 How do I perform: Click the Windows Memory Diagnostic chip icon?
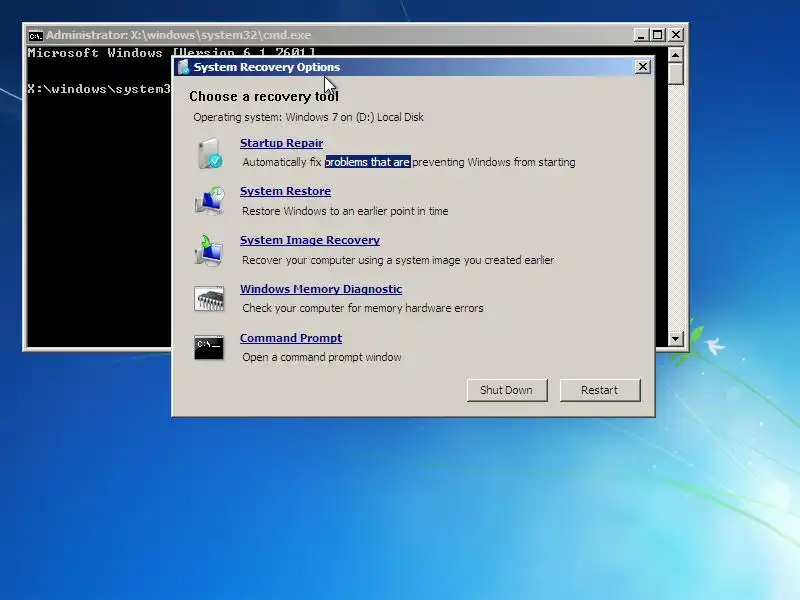209,298
